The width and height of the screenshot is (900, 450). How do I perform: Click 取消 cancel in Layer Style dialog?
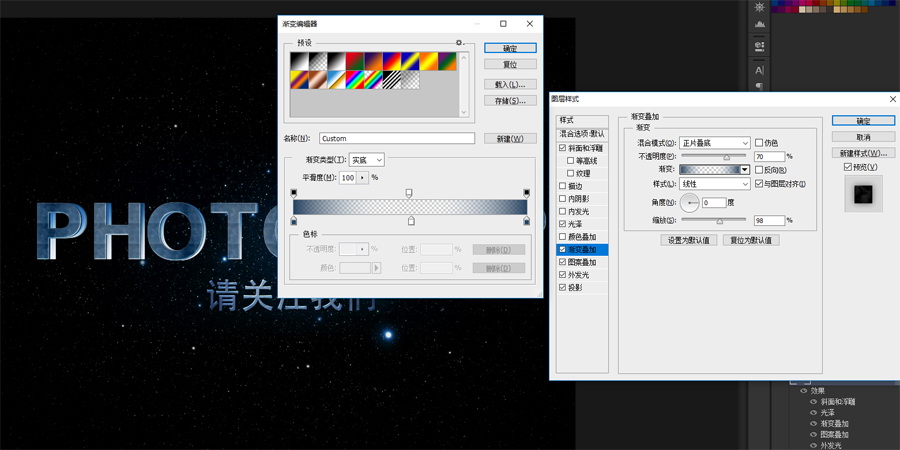(x=863, y=137)
